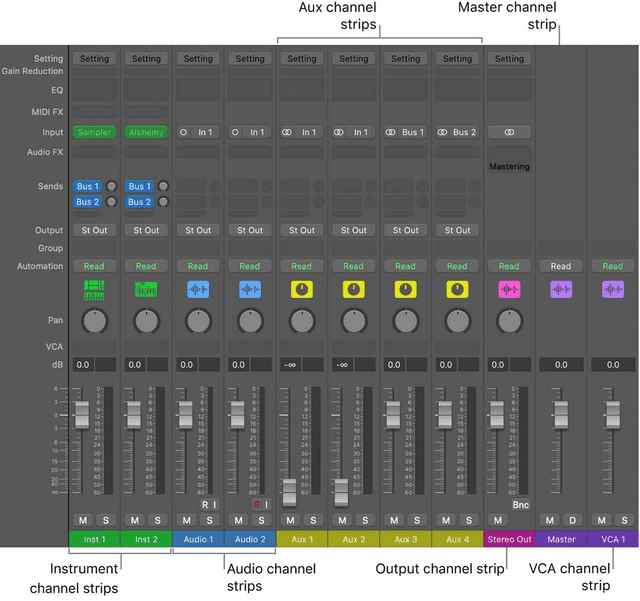Open the Audio 1 Setting menu
640x601 pixels.
(x=198, y=59)
